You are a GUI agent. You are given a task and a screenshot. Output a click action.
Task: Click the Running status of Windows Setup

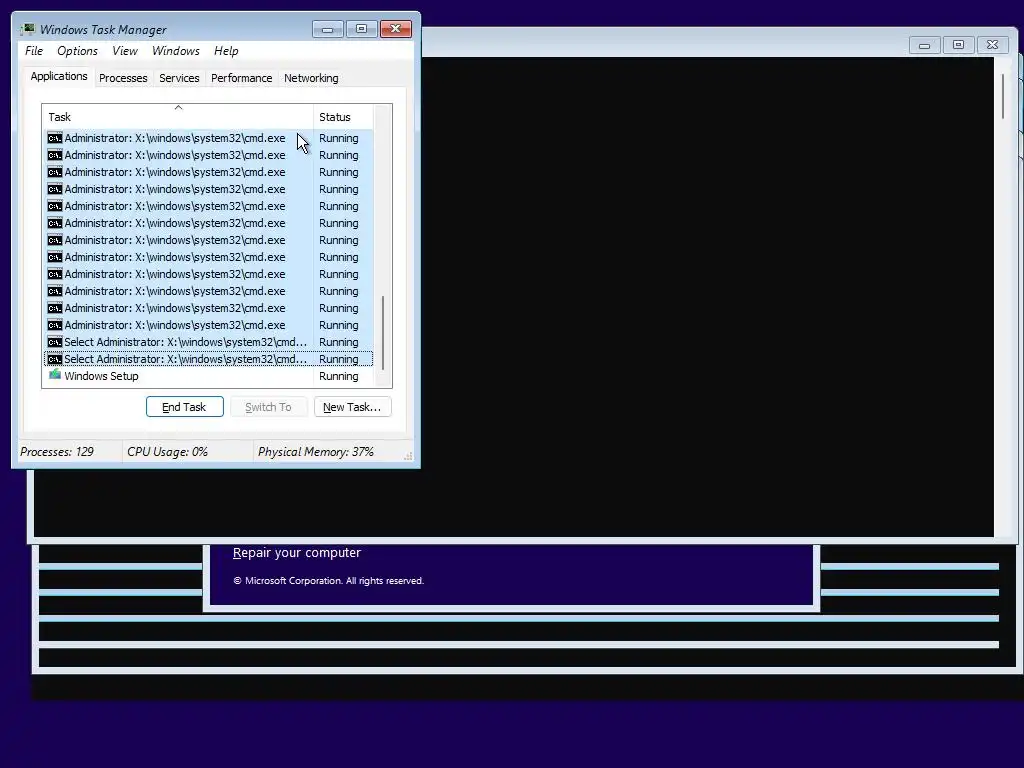(x=338, y=376)
